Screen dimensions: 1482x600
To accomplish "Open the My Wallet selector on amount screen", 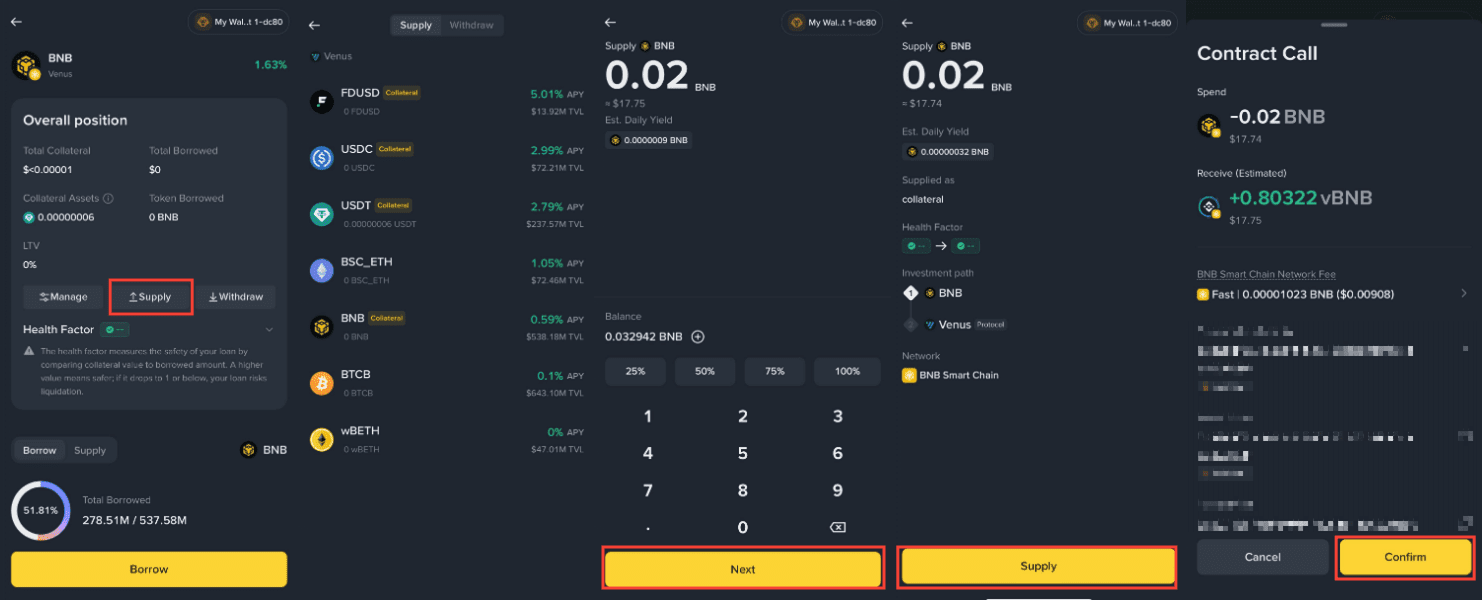I will [834, 22].
